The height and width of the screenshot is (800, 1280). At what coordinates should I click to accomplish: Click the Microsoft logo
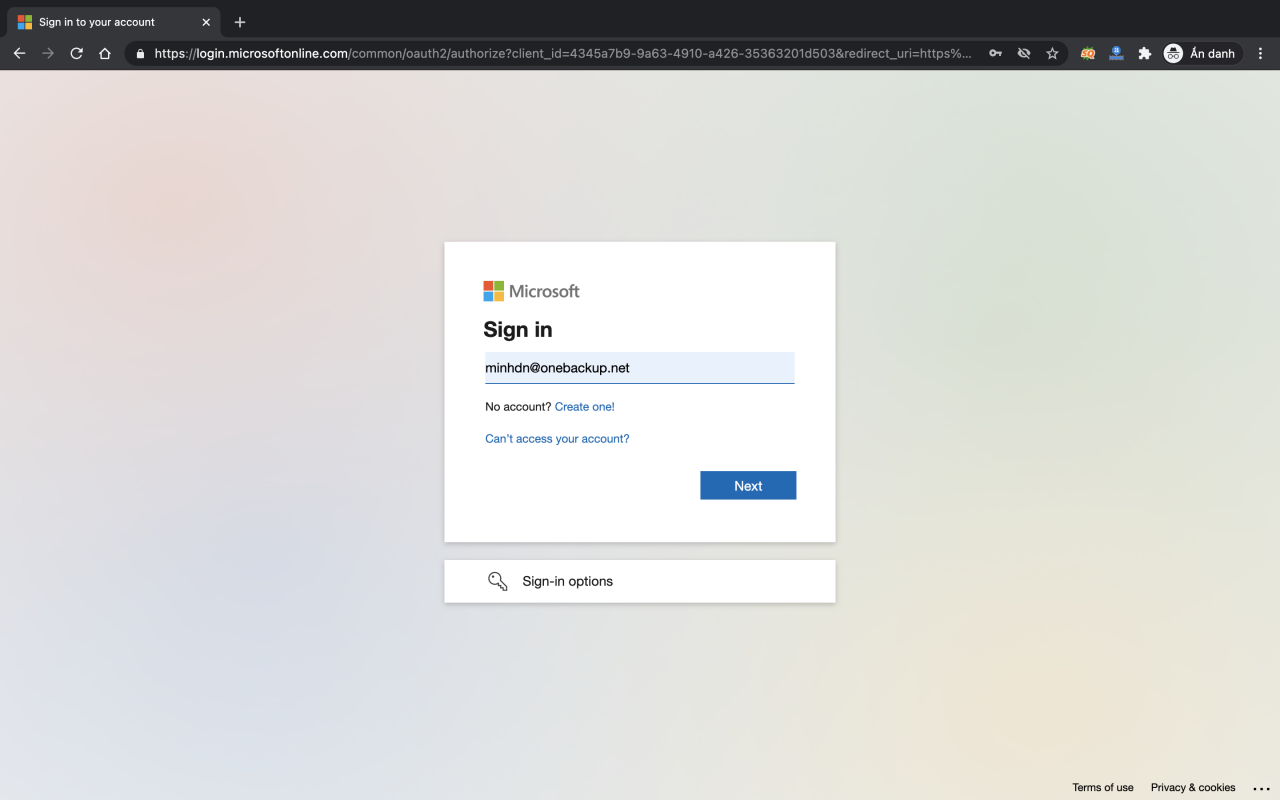coord(532,291)
